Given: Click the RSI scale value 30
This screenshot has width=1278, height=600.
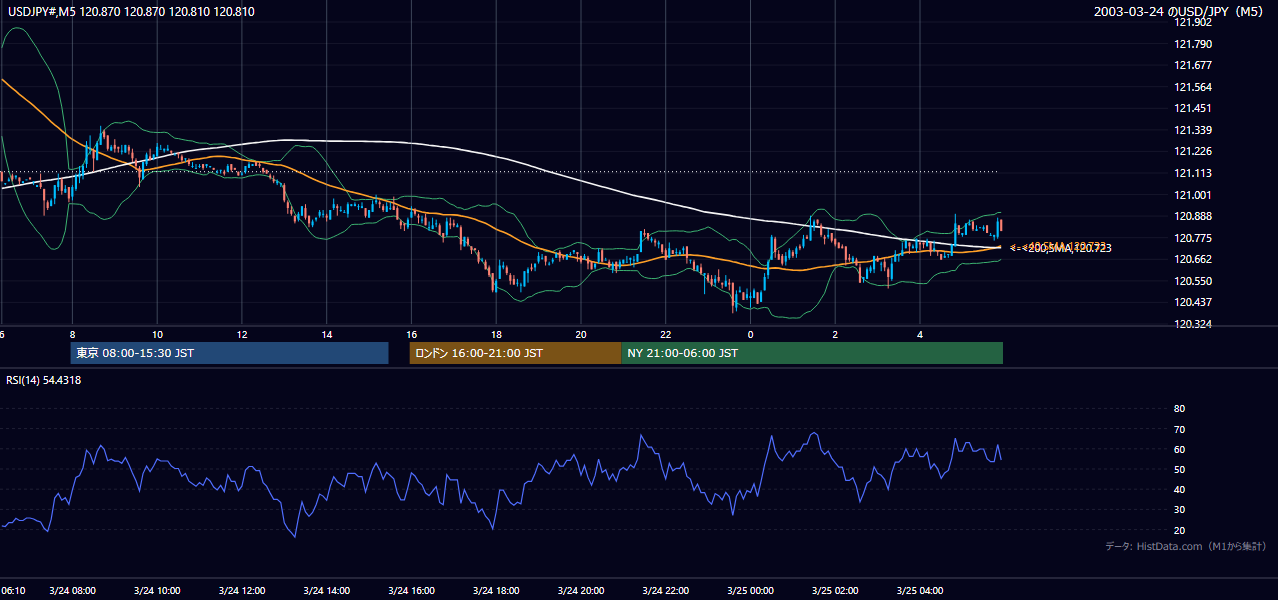Looking at the screenshot, I should 1179,510.
